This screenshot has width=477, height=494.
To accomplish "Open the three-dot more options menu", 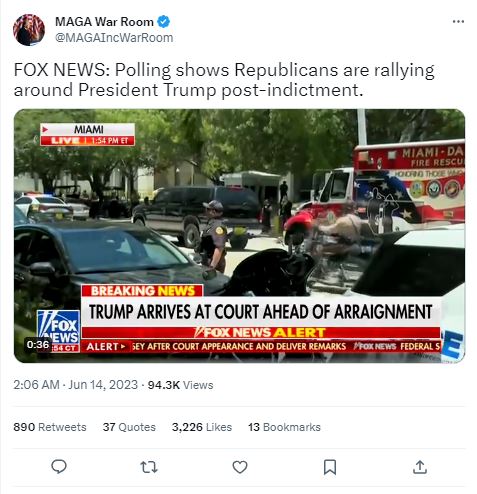I will [458, 21].
